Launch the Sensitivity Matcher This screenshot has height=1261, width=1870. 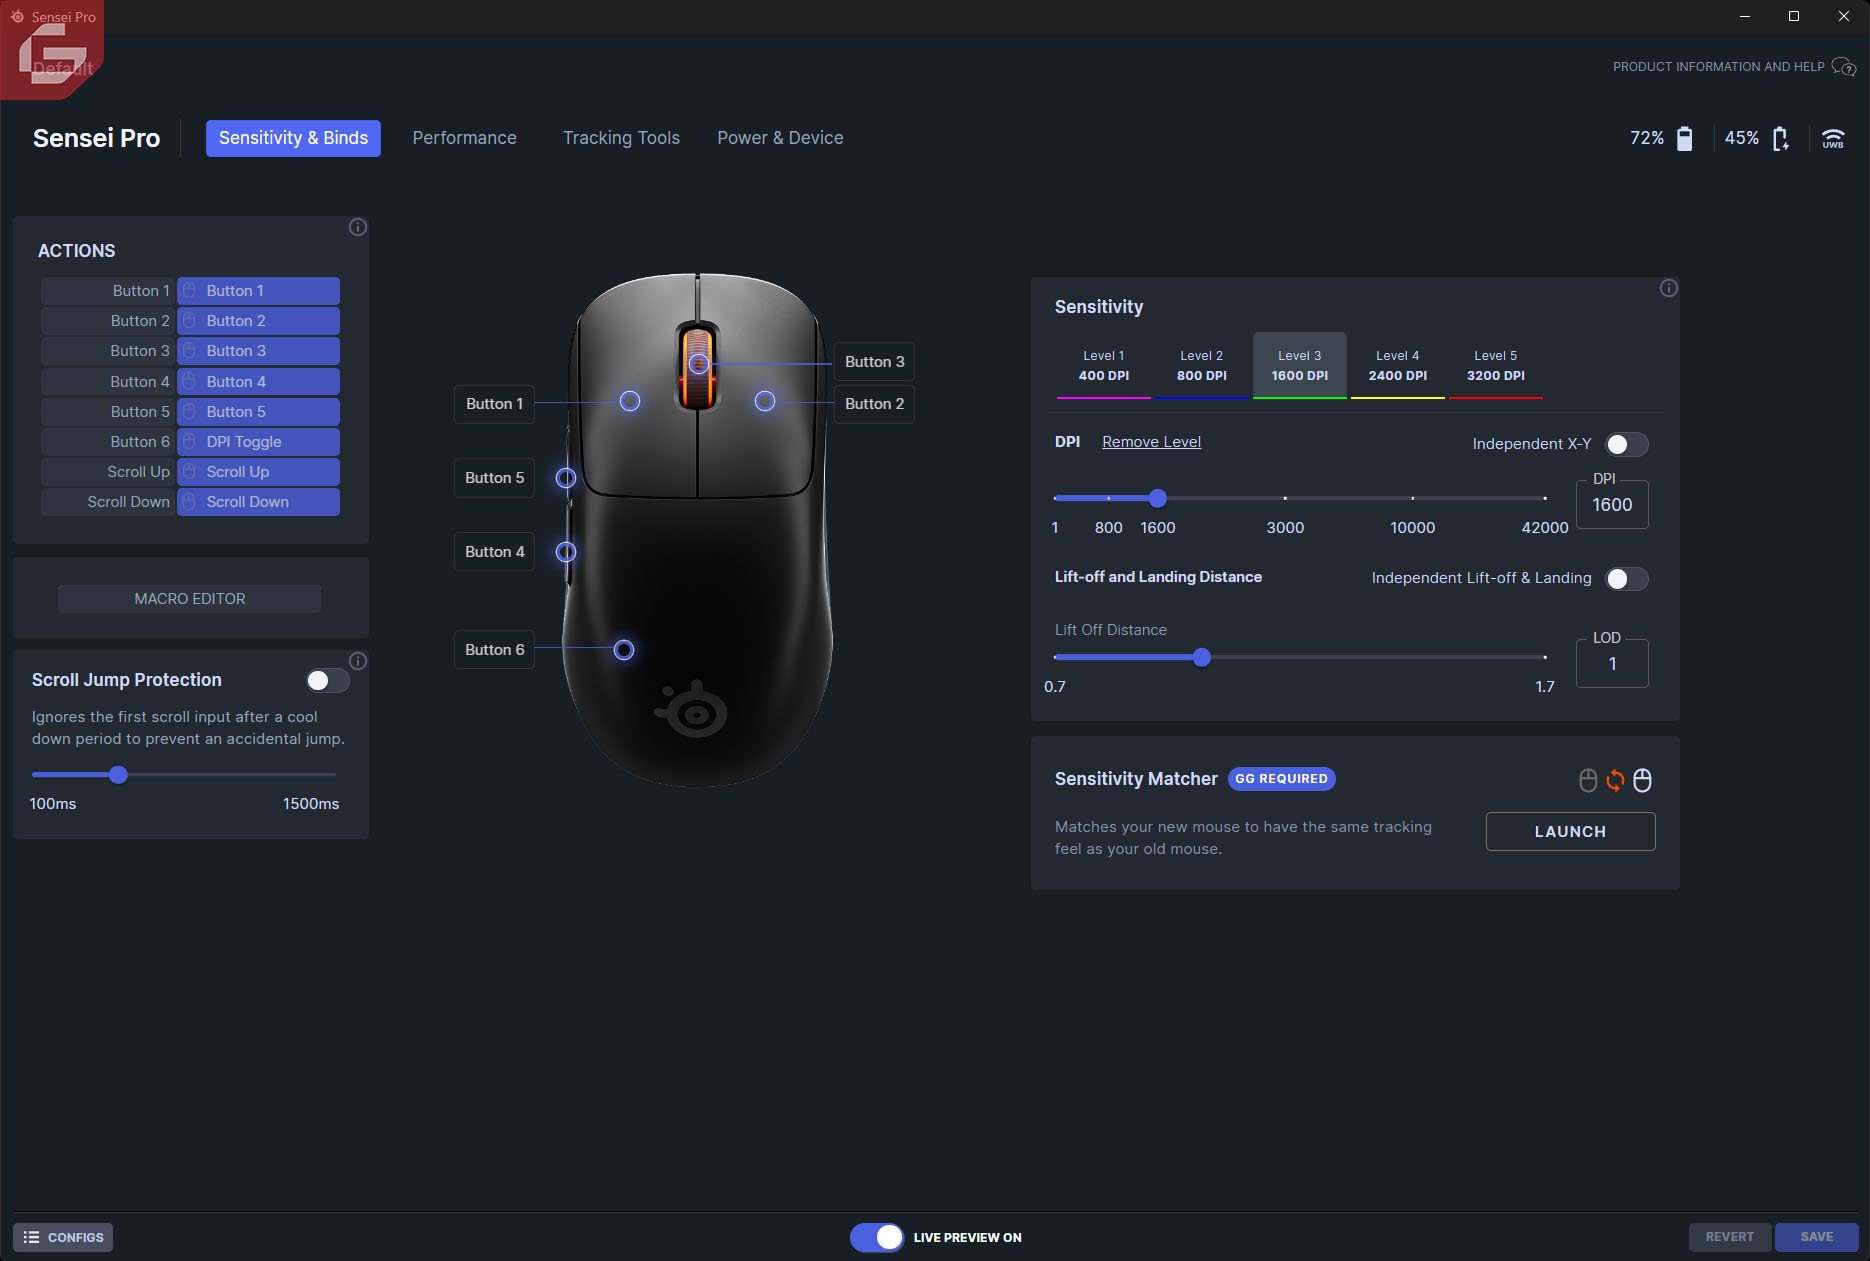(1570, 831)
